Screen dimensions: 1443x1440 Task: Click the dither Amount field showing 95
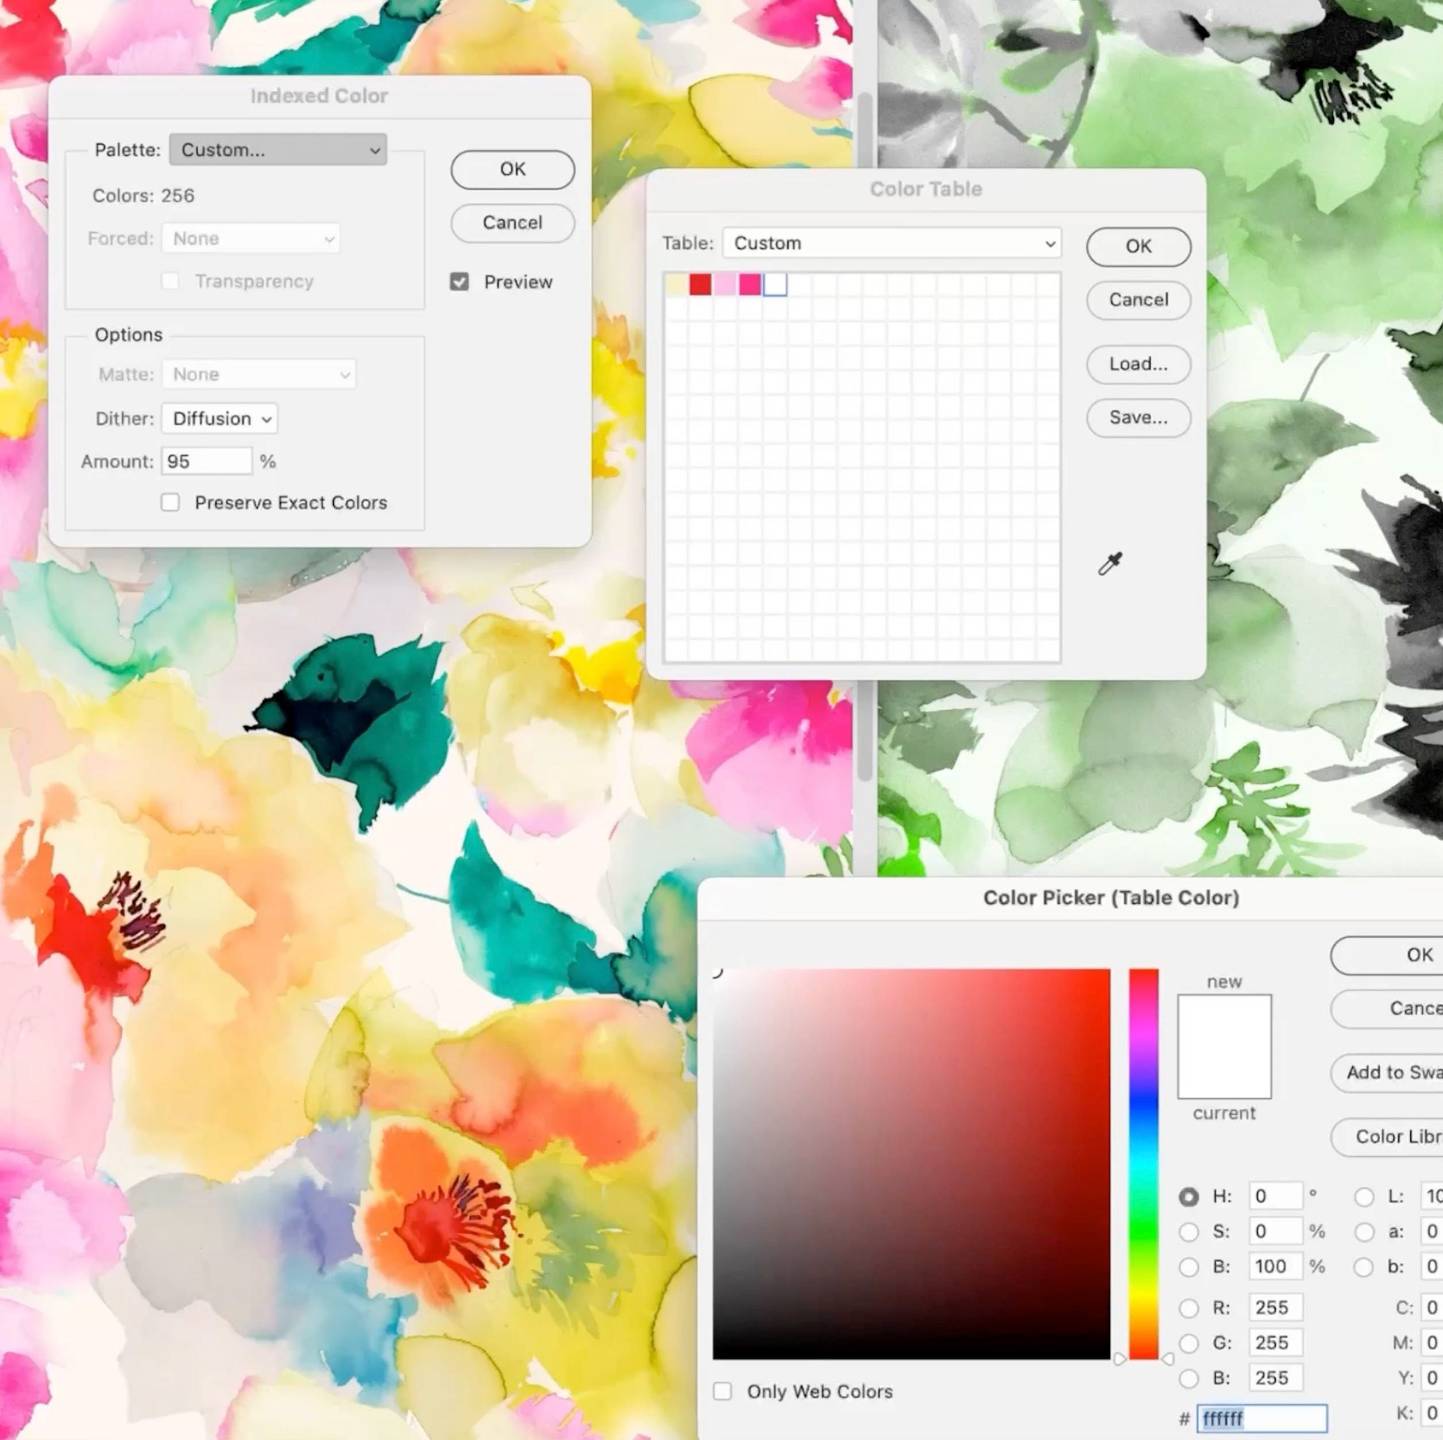(x=207, y=461)
